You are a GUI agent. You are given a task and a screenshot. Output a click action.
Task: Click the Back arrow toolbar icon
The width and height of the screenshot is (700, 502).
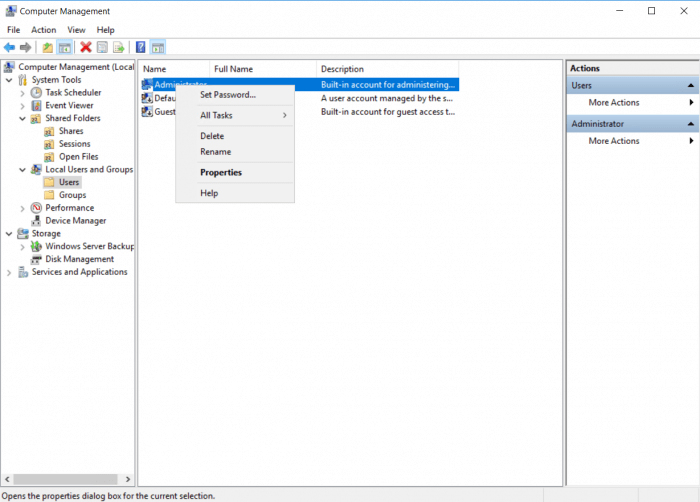(x=9, y=47)
